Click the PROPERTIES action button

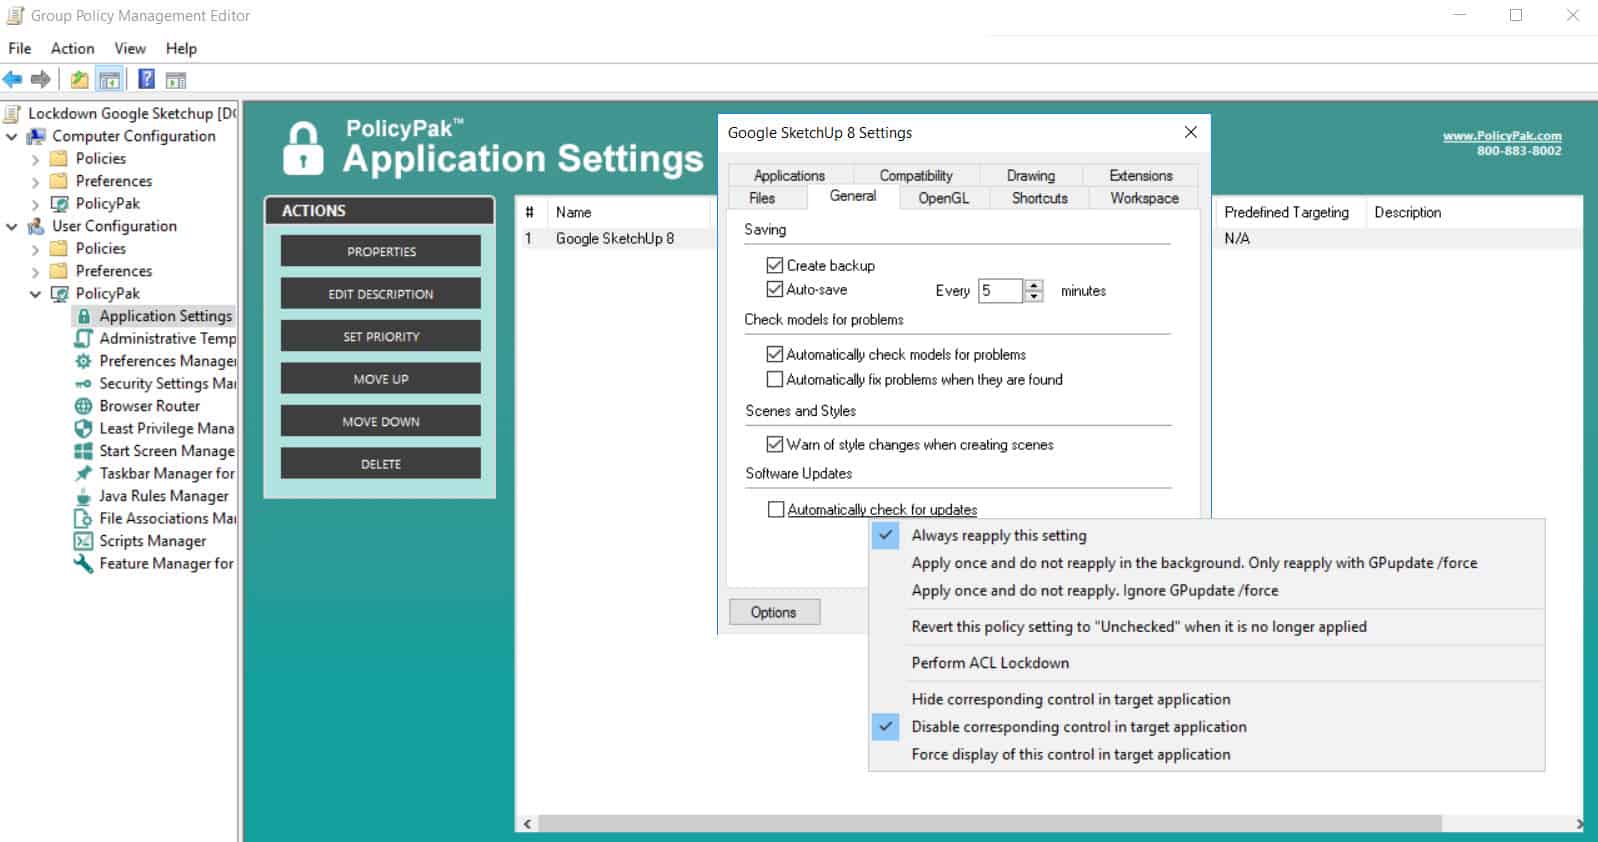(x=380, y=251)
